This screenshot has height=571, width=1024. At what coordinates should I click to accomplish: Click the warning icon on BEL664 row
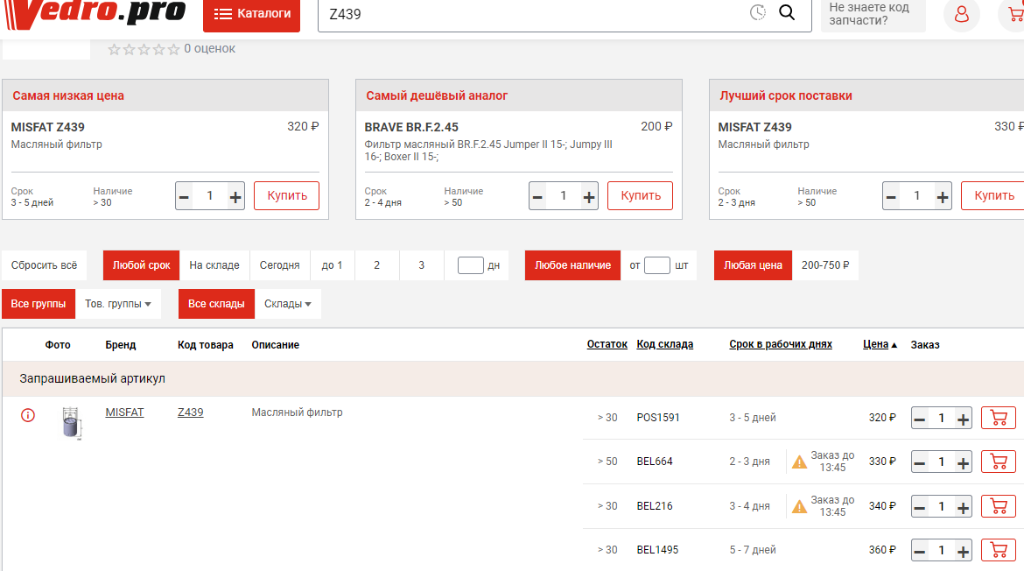(x=799, y=462)
